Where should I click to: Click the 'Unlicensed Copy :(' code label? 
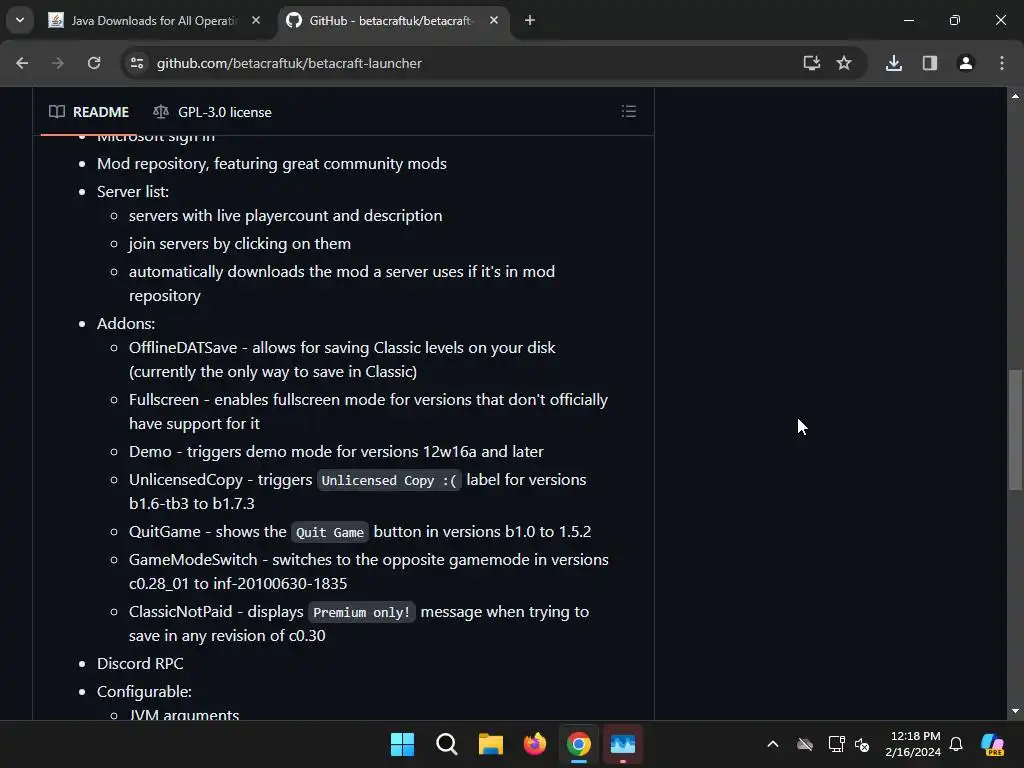tap(389, 480)
